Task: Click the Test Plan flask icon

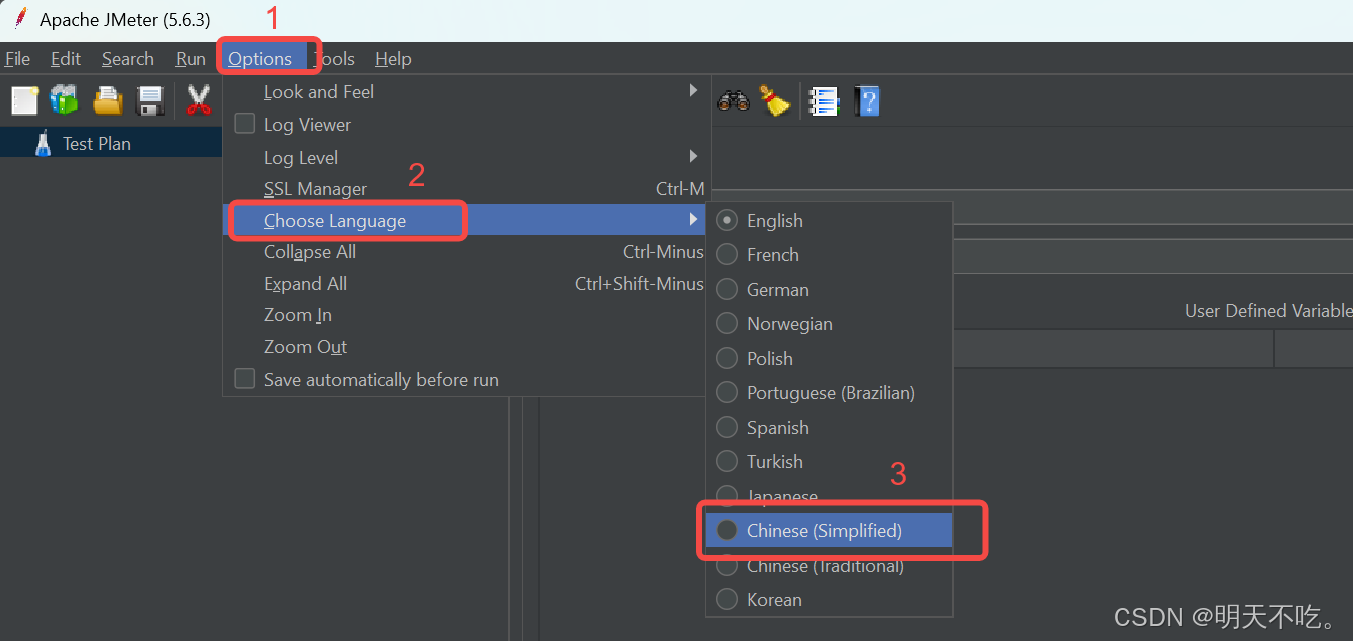Action: 42,143
